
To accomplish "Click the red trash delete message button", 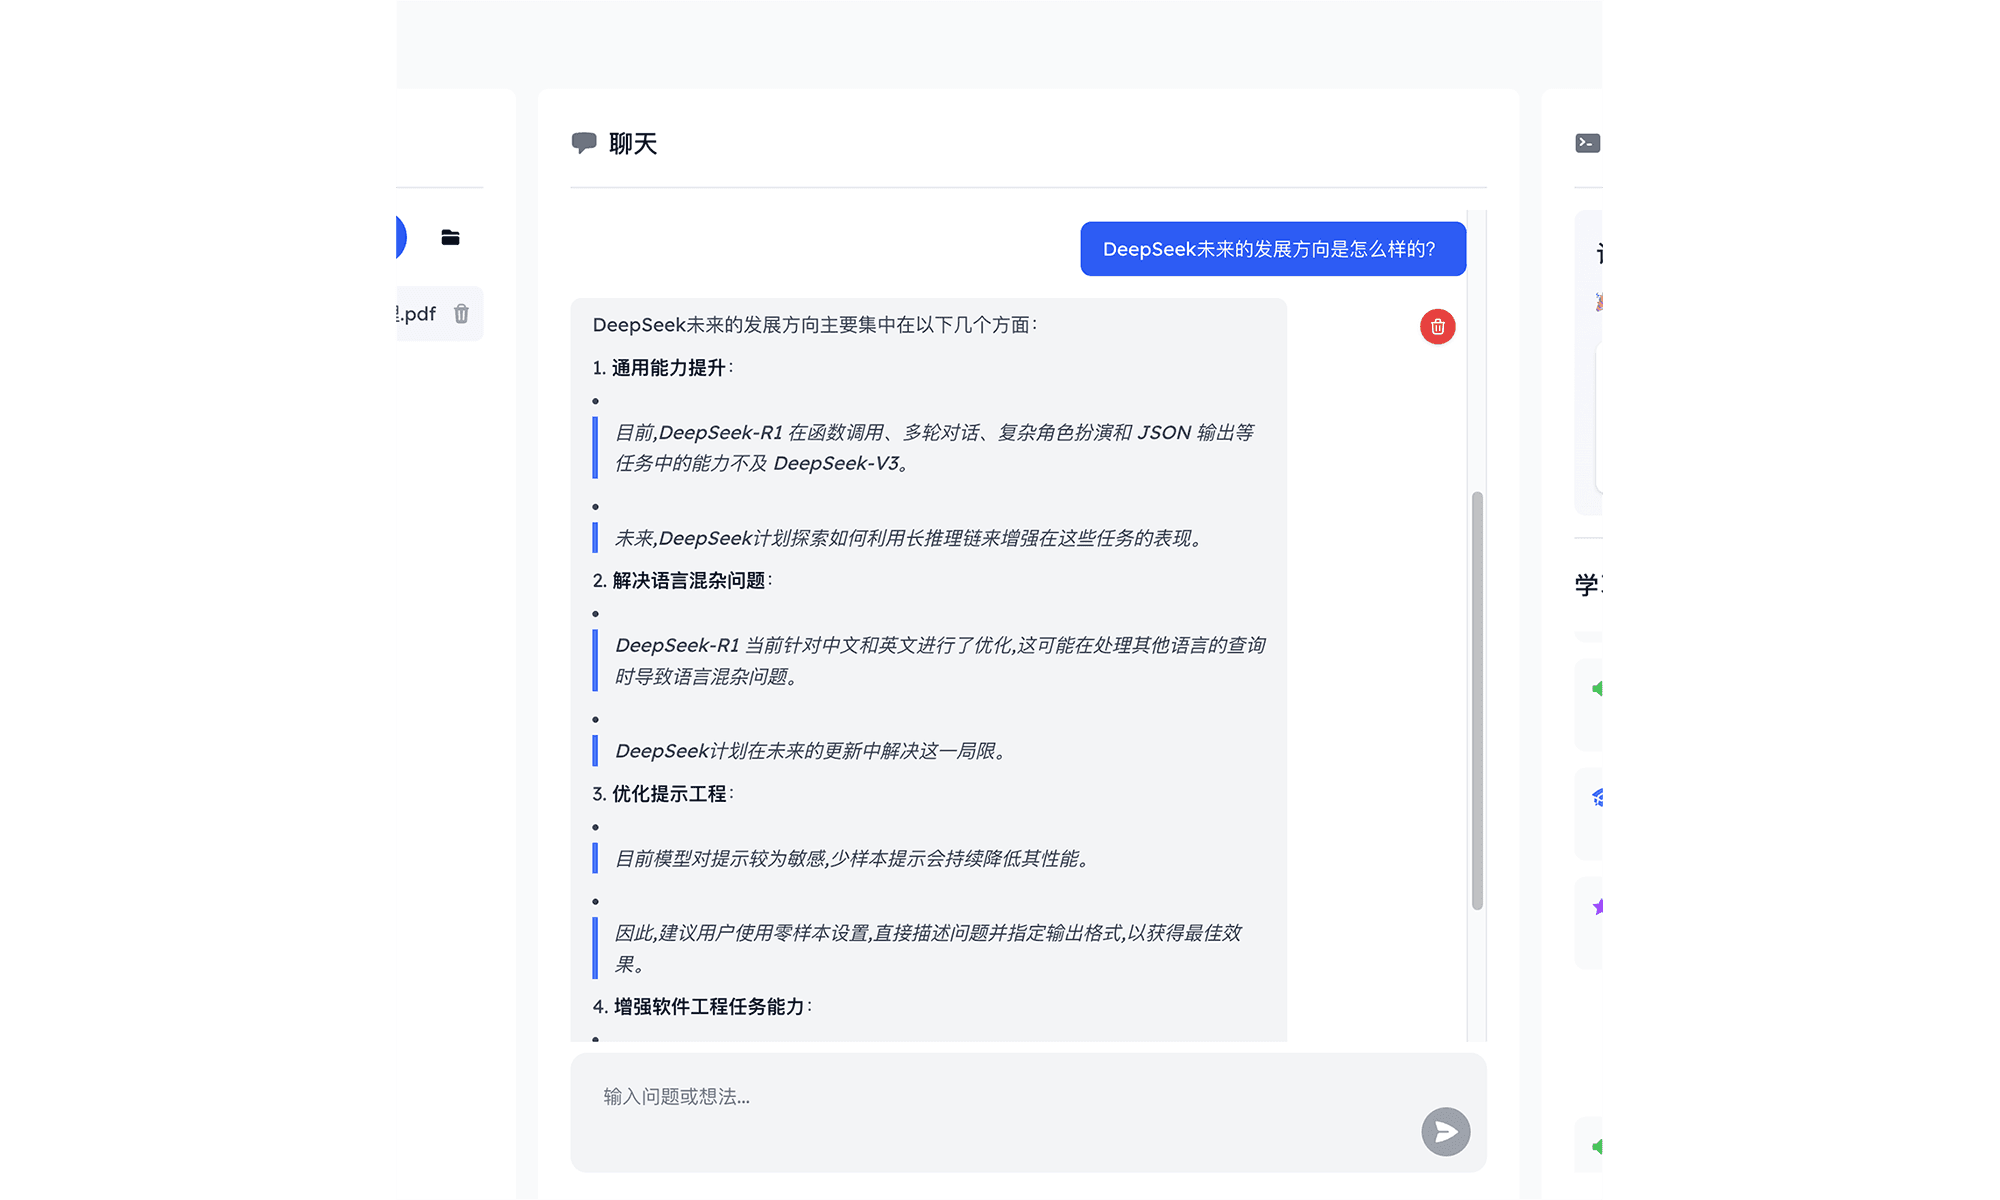I will [x=1437, y=327].
